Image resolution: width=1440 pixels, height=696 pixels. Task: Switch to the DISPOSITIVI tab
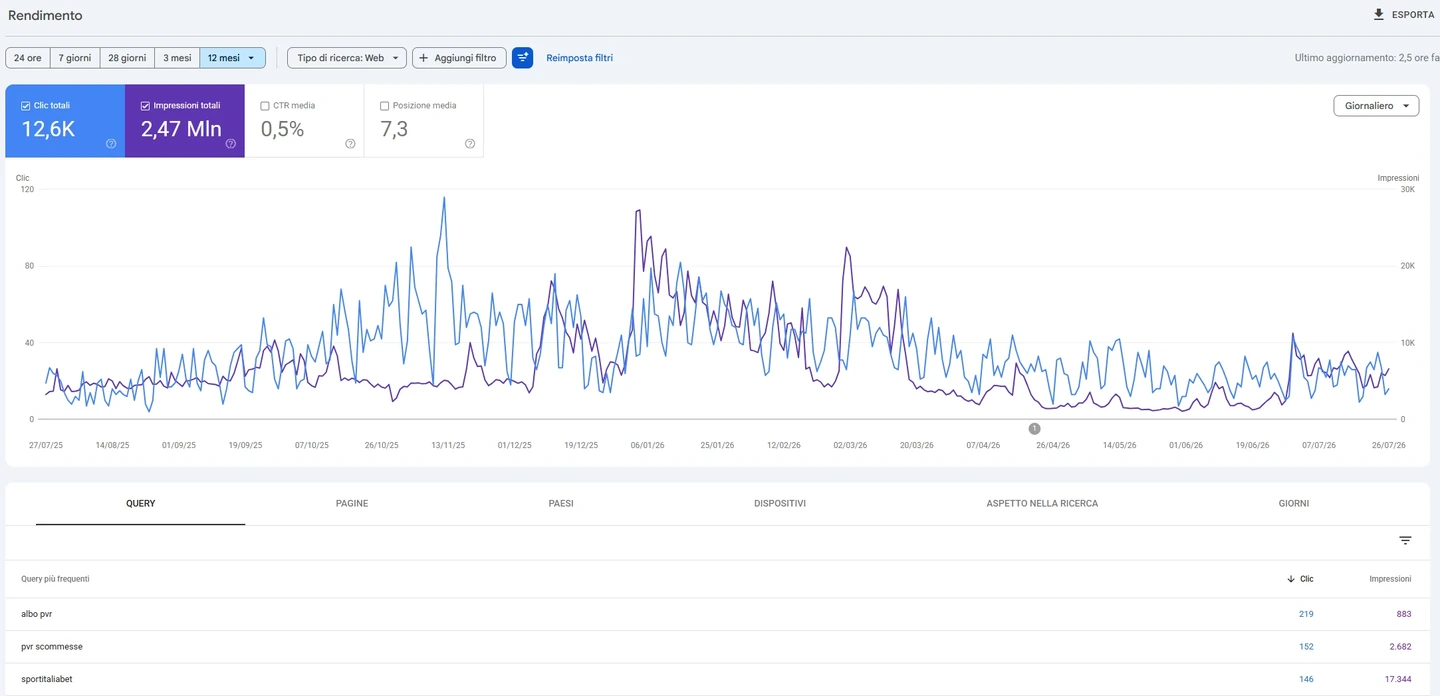point(780,503)
